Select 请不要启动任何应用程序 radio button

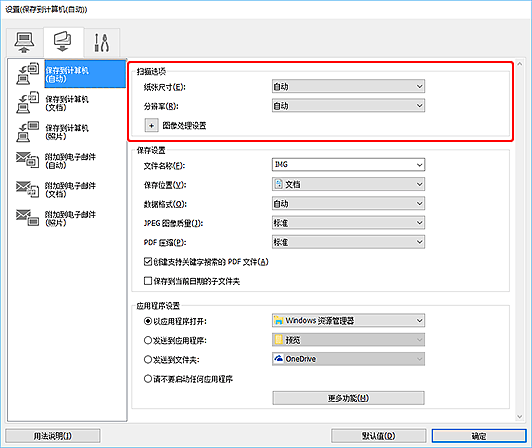[148, 379]
